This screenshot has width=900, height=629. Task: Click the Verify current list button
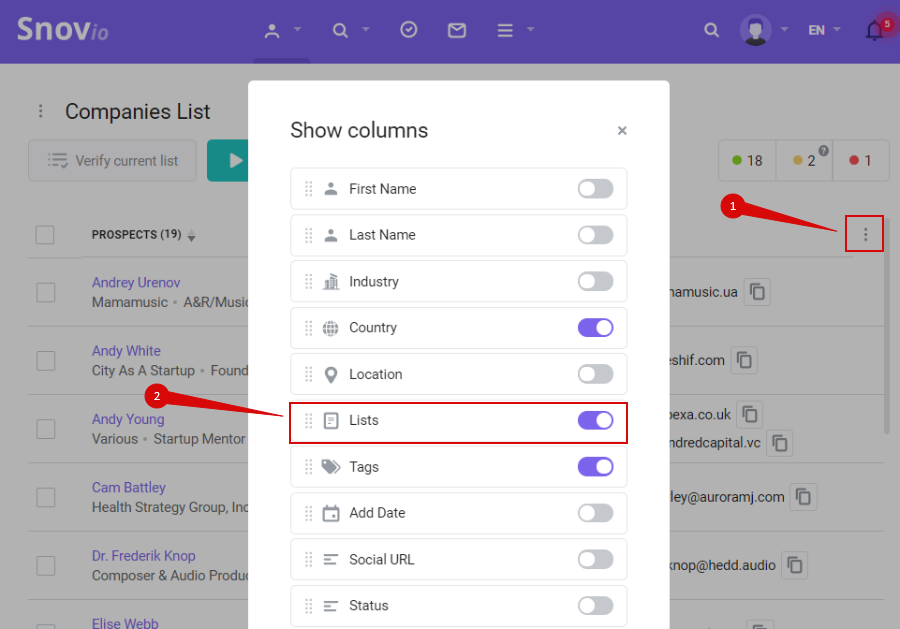tap(112, 161)
